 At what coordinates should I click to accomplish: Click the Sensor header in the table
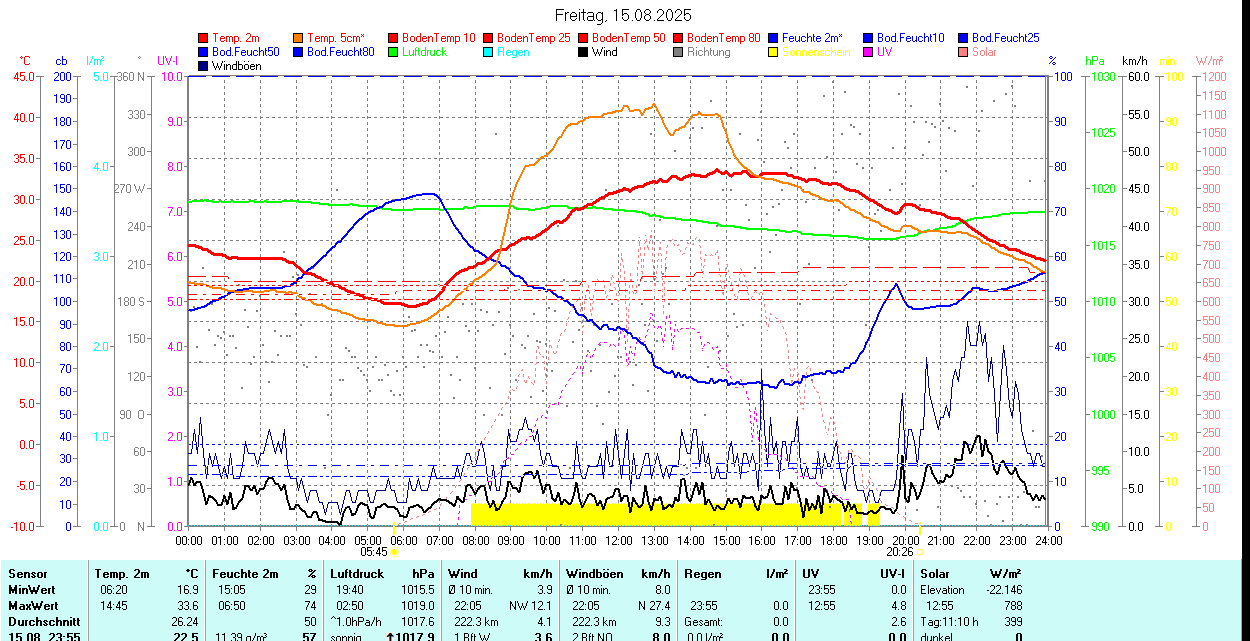pyautogui.click(x=27, y=574)
